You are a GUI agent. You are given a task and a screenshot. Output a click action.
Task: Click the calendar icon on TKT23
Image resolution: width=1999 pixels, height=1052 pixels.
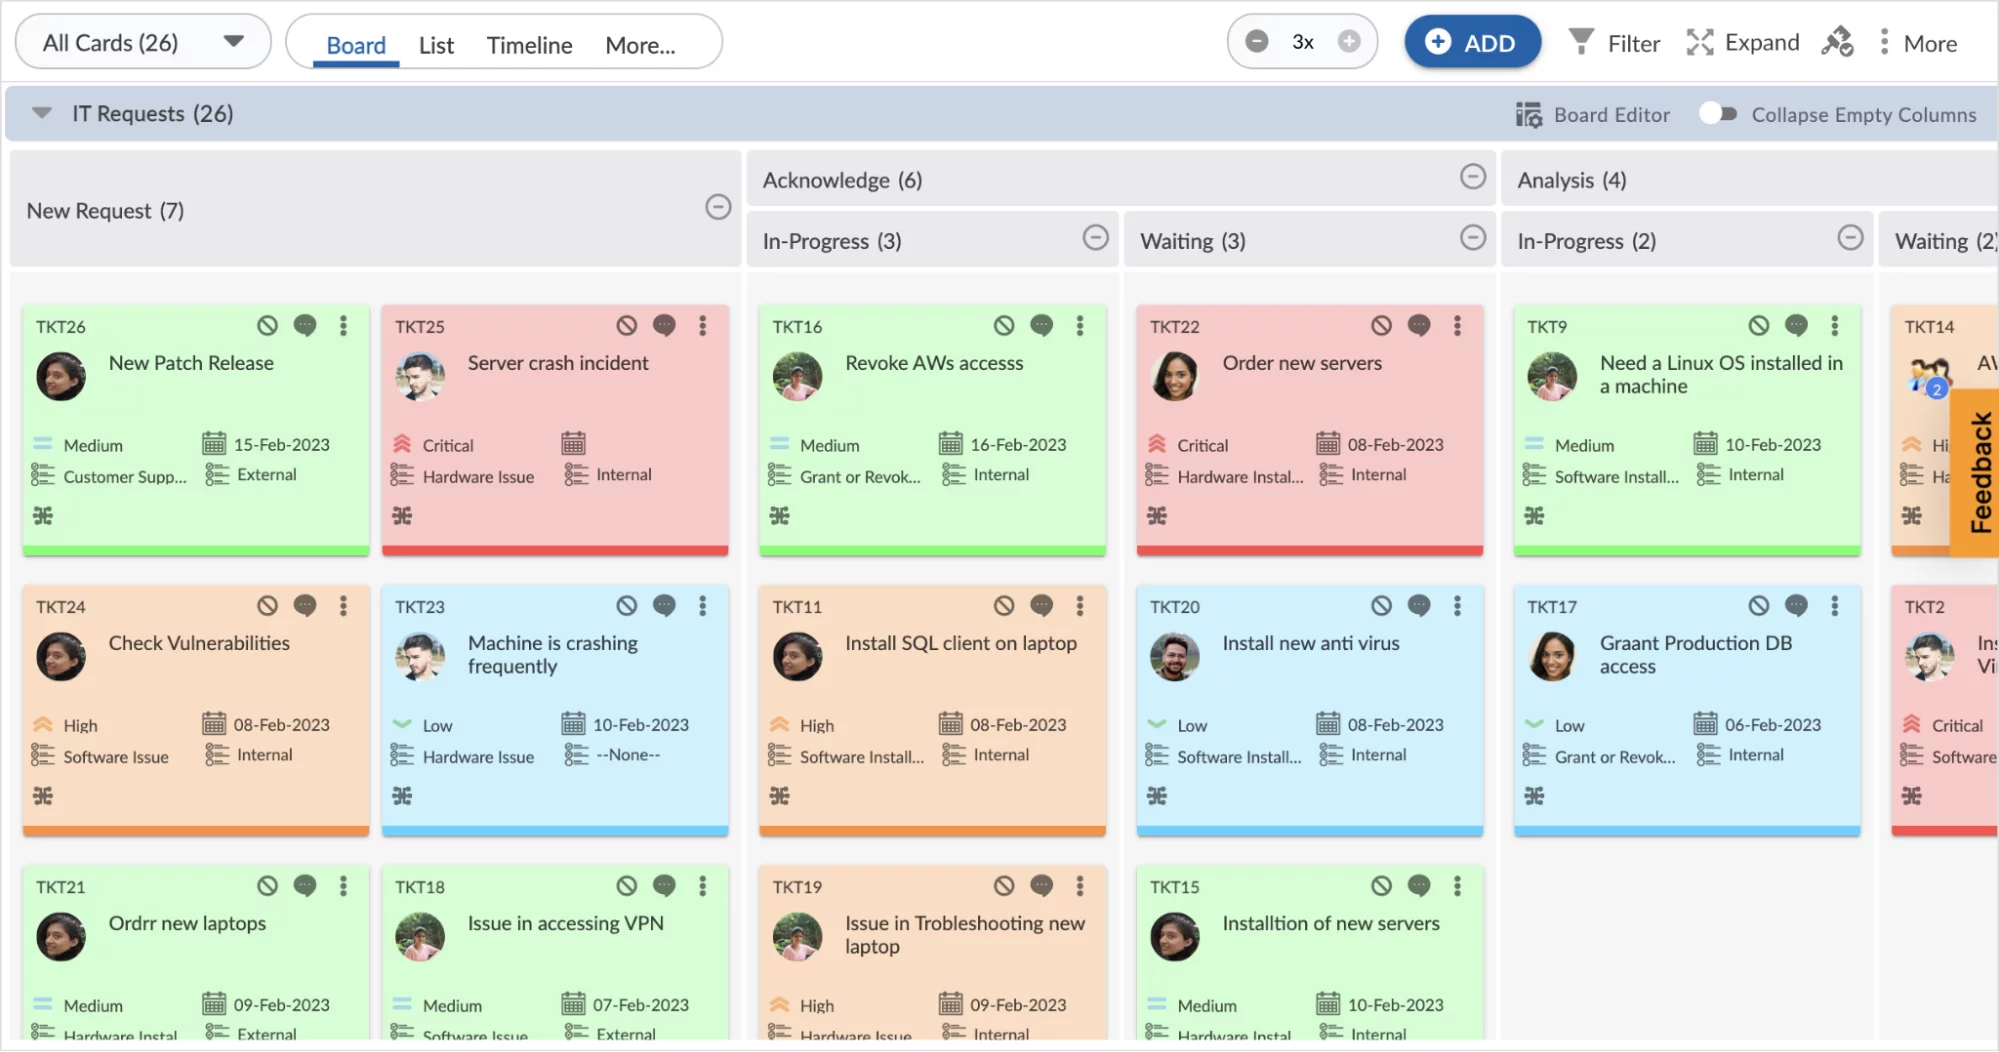pyautogui.click(x=573, y=723)
